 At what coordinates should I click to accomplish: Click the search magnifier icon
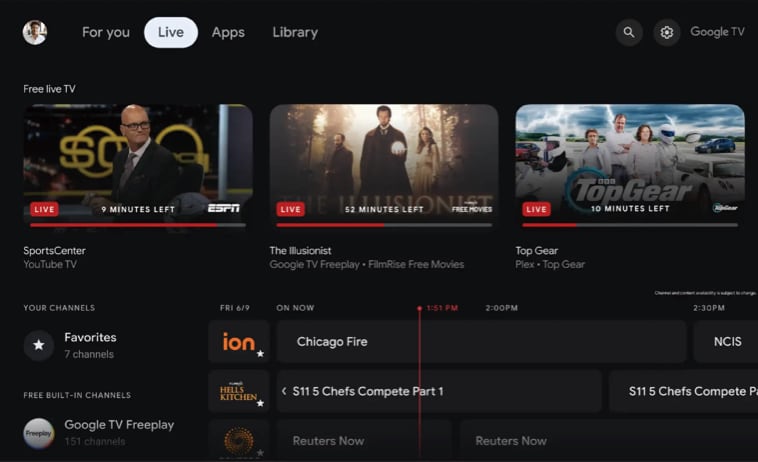(x=629, y=32)
